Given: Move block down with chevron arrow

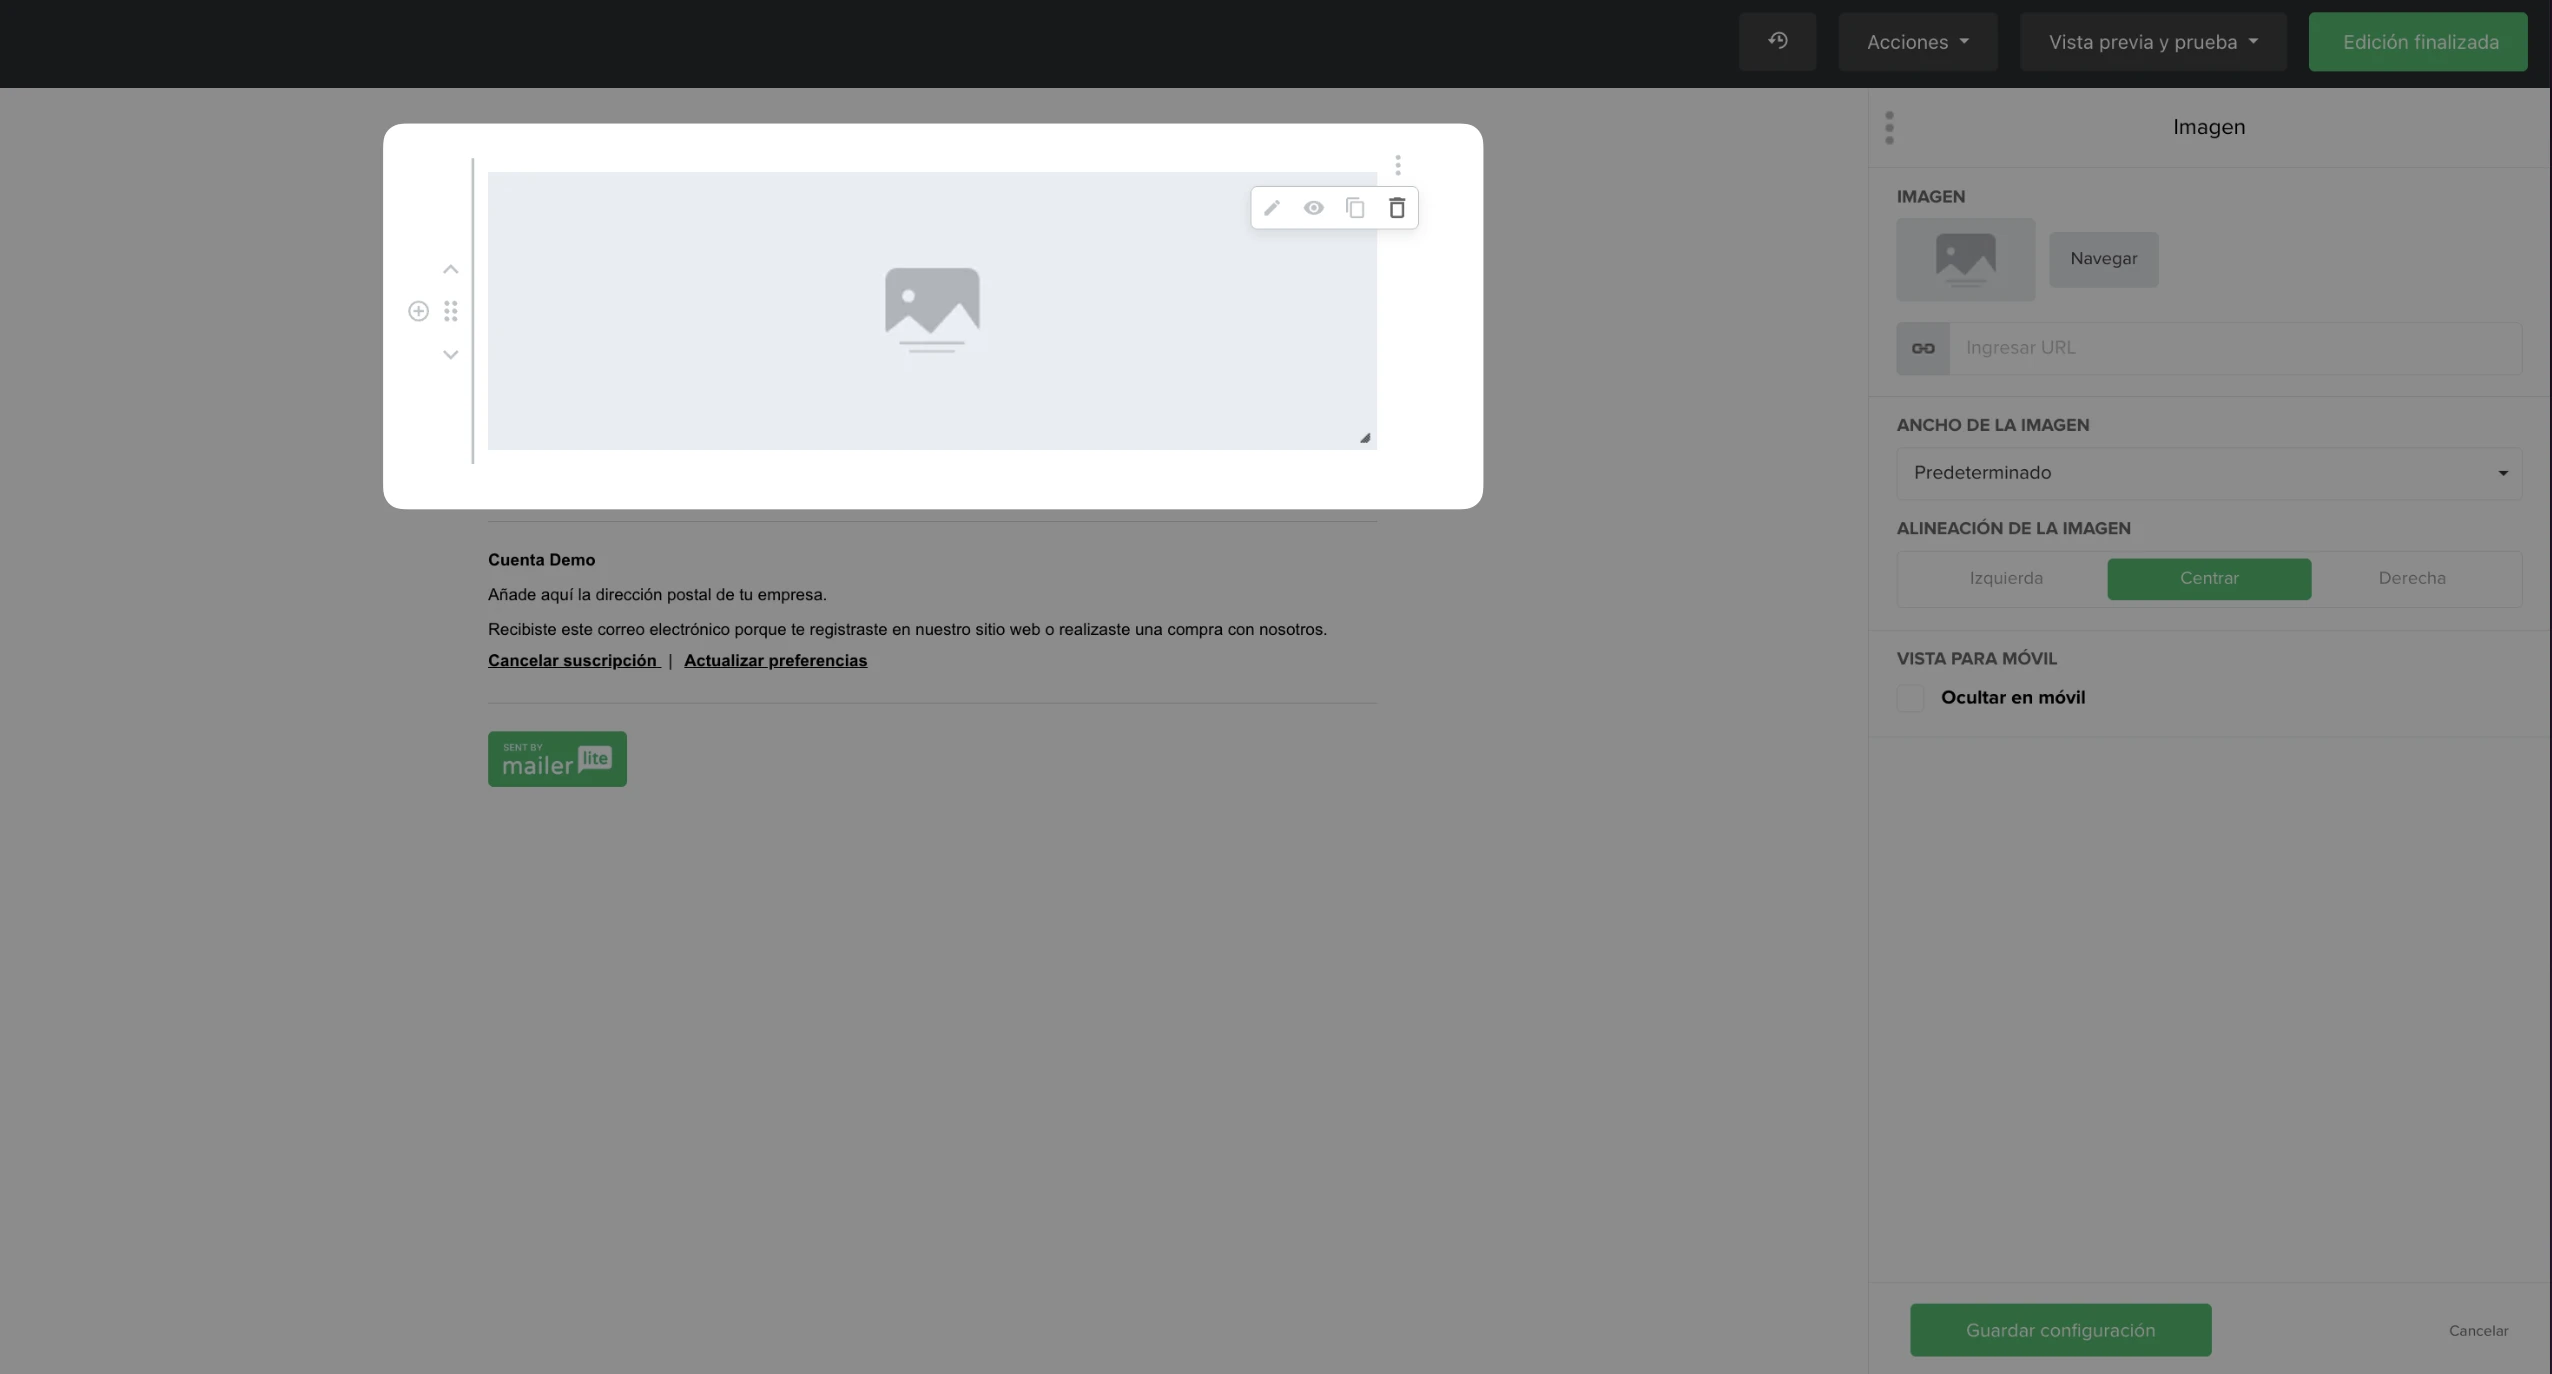Looking at the screenshot, I should click(451, 355).
